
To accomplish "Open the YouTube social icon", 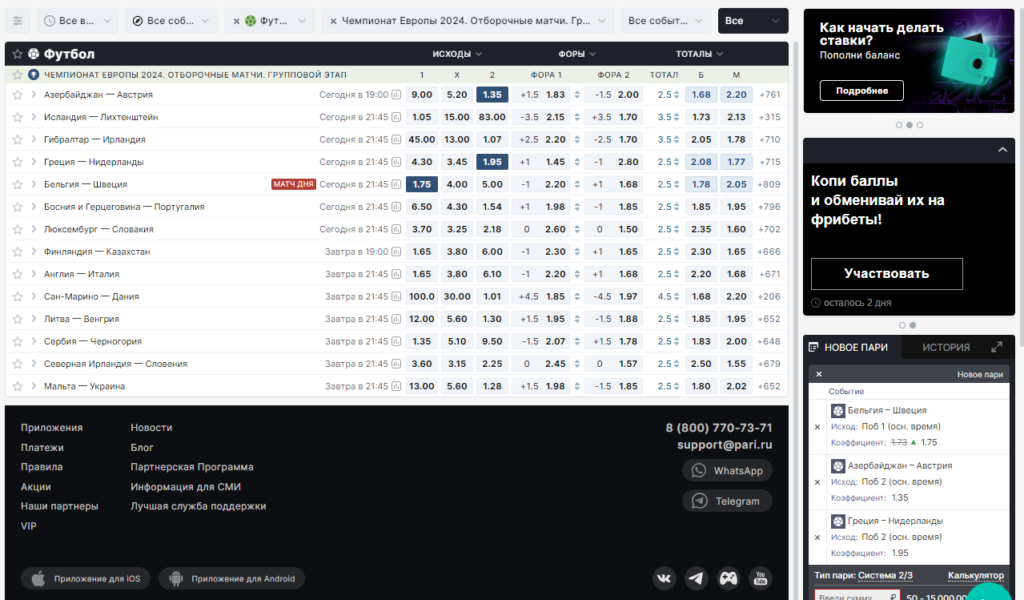I will pos(760,578).
